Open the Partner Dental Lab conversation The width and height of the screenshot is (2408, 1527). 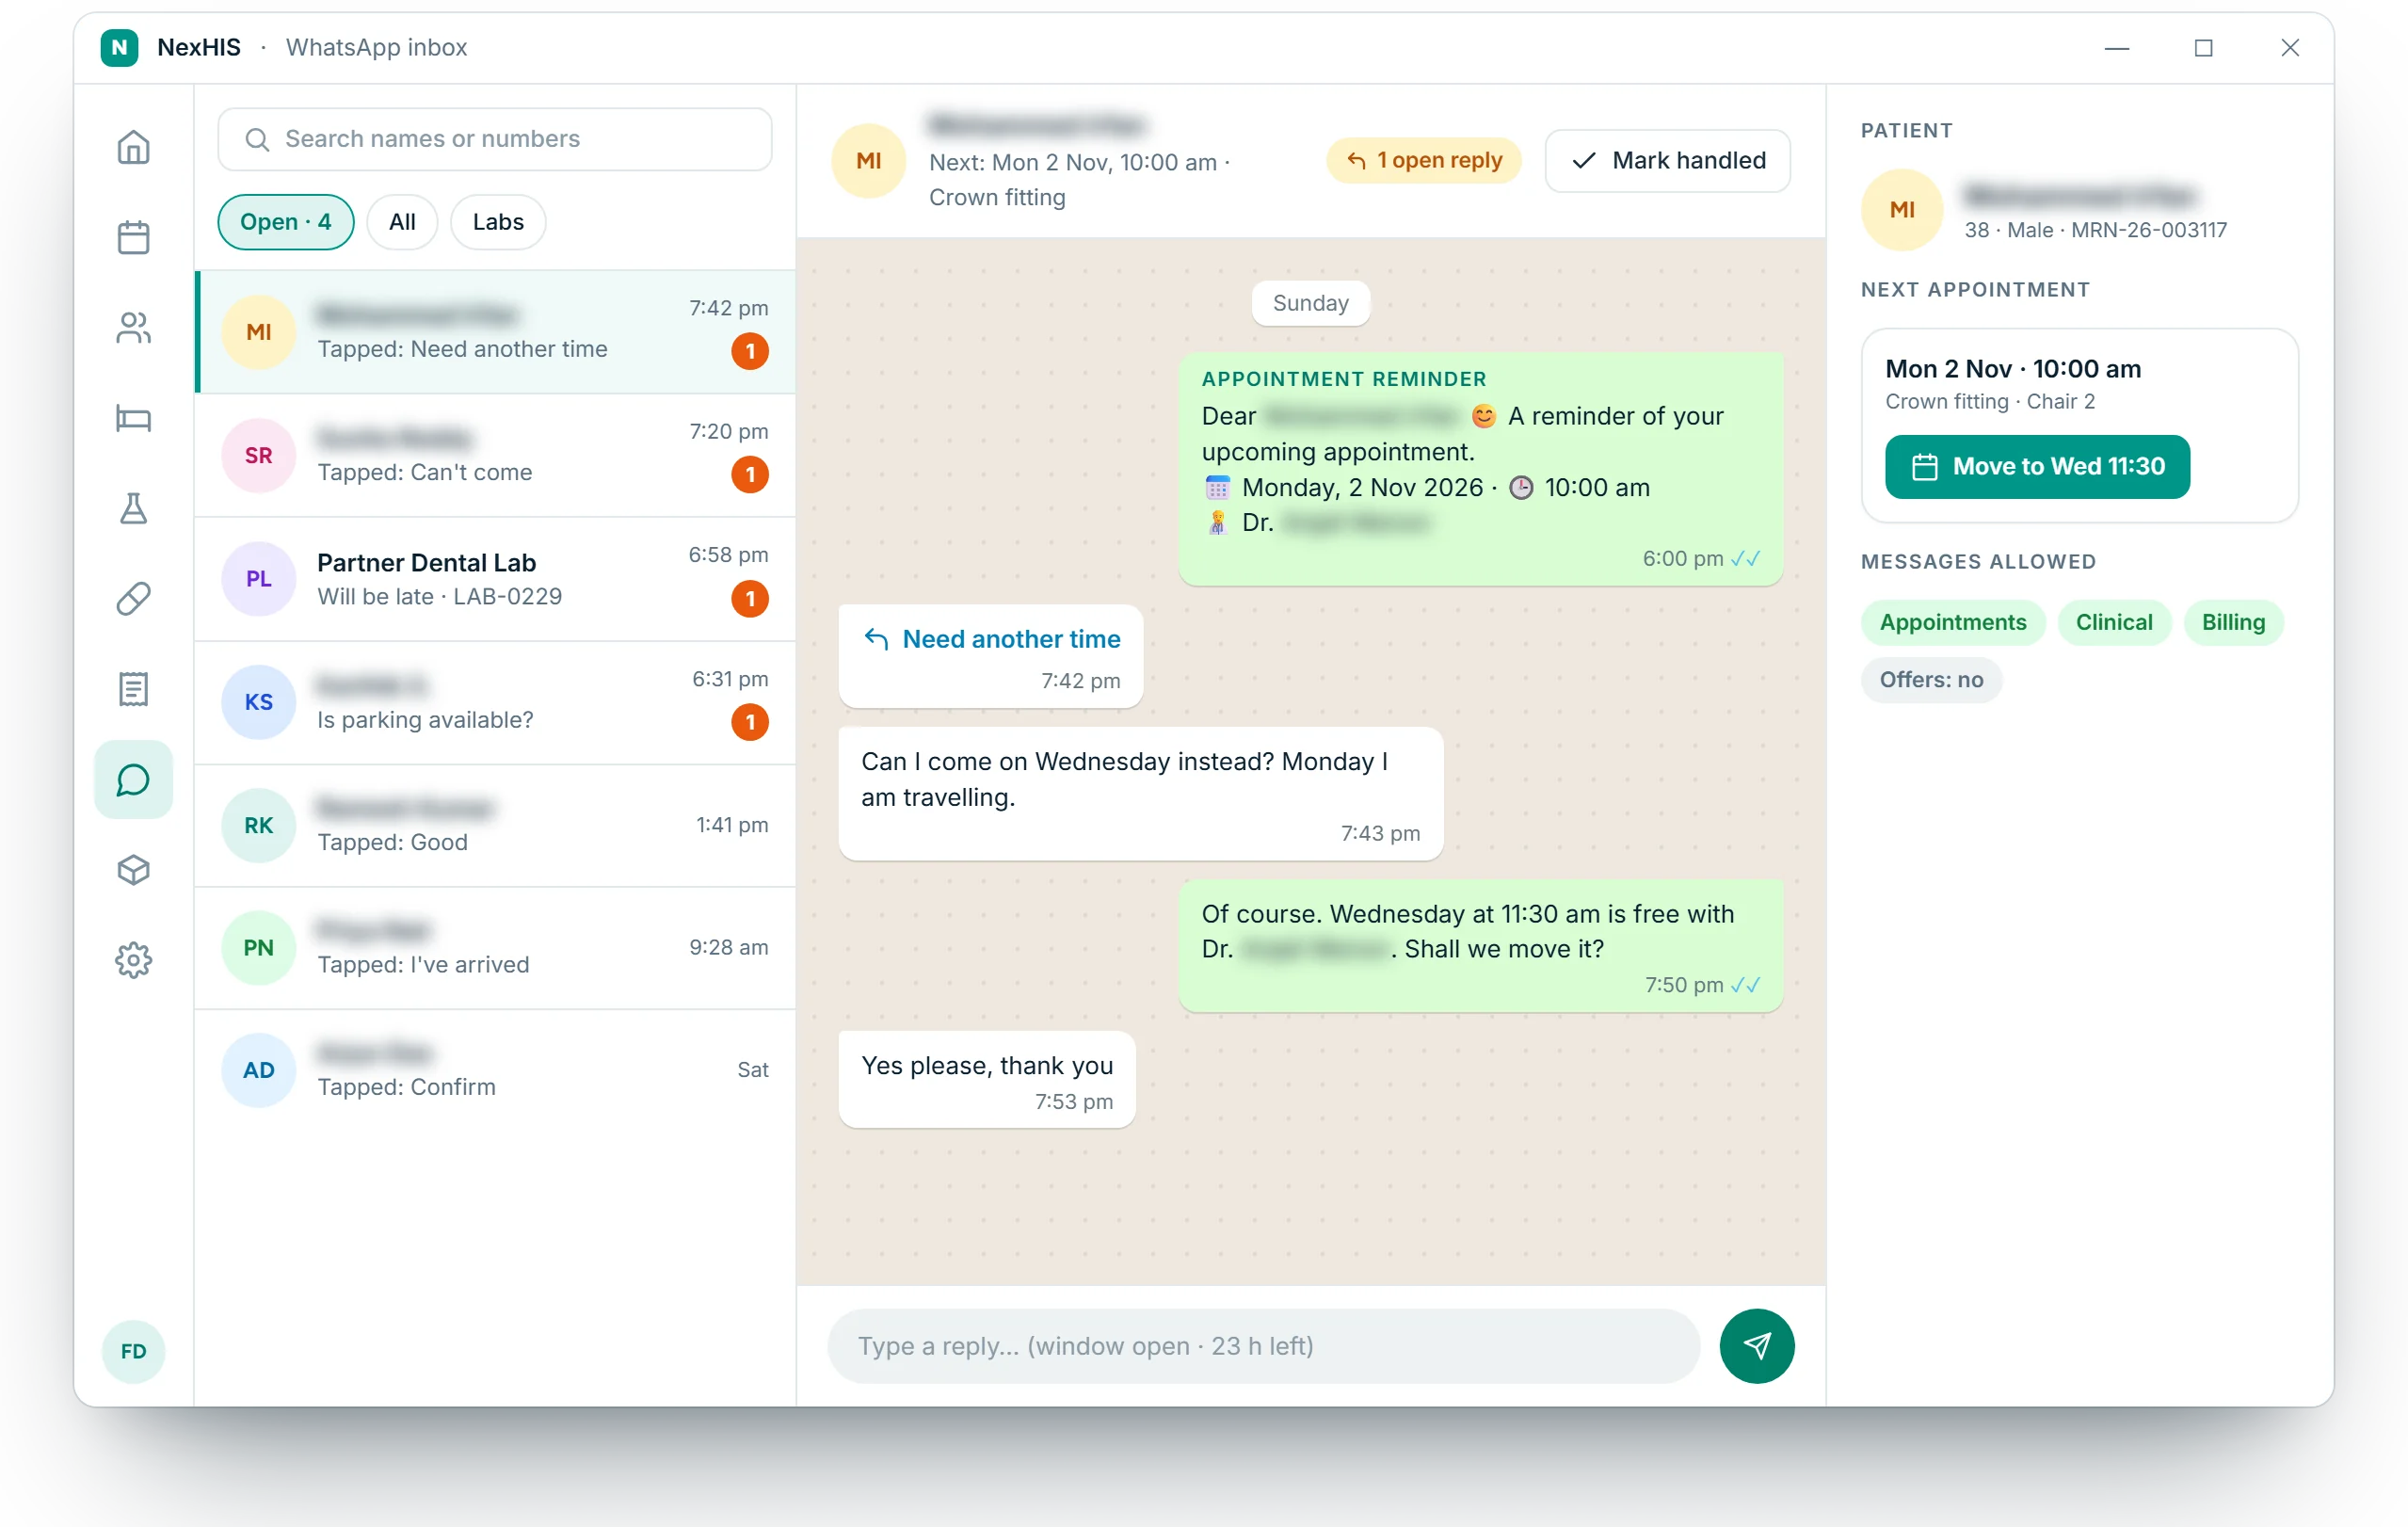click(495, 578)
